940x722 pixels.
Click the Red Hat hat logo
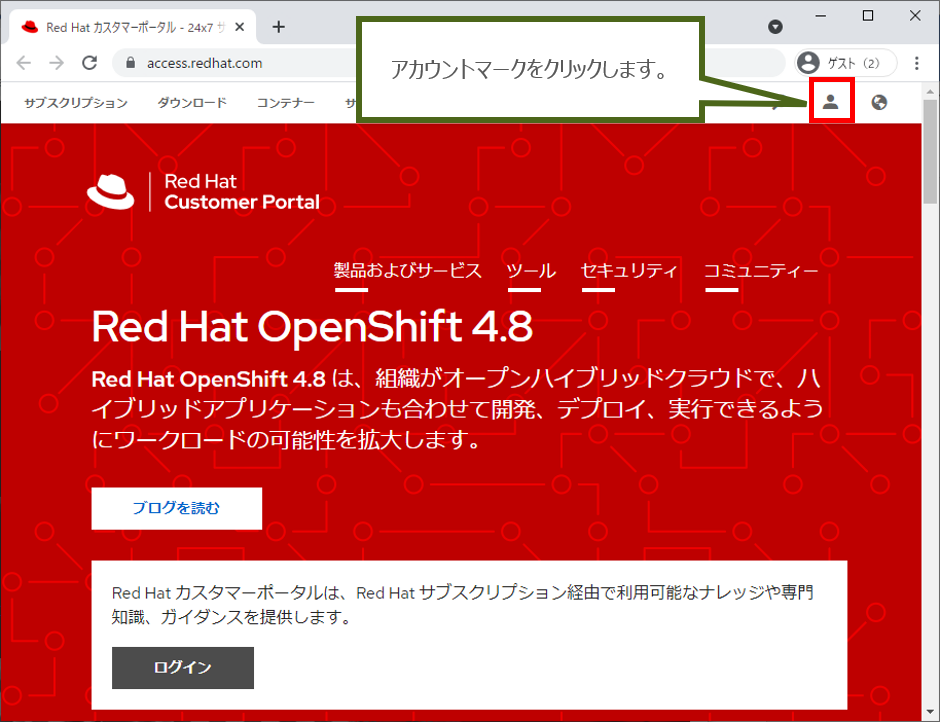111,192
